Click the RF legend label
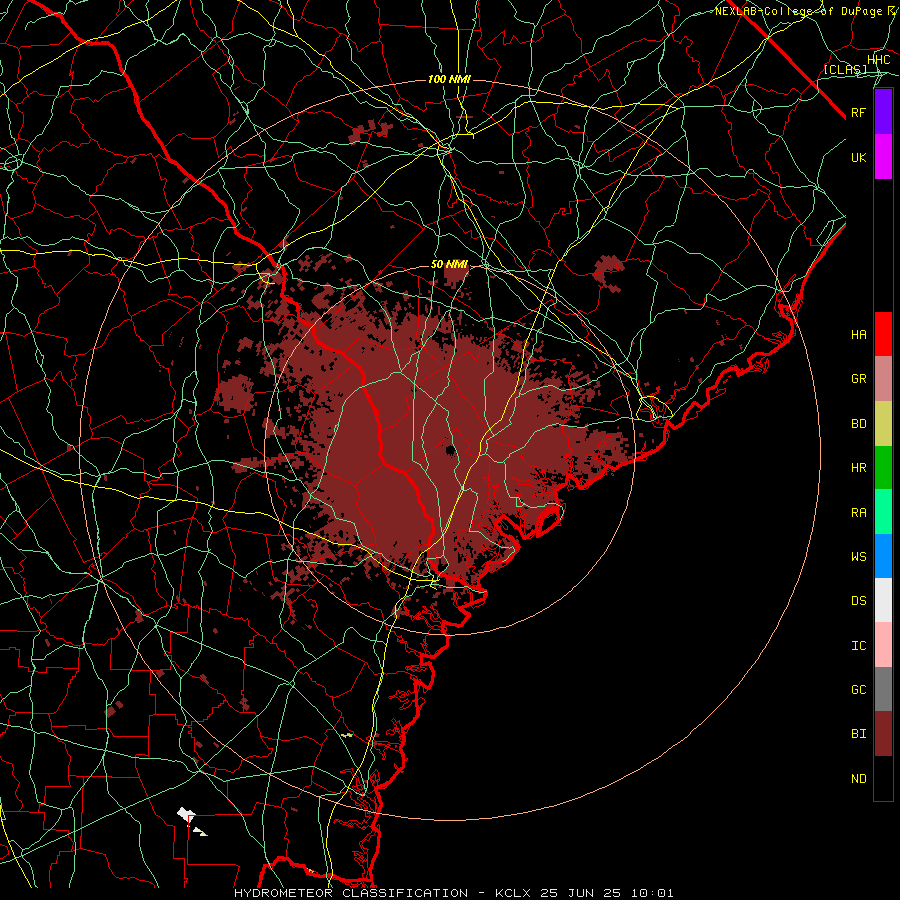 pyautogui.click(x=859, y=112)
